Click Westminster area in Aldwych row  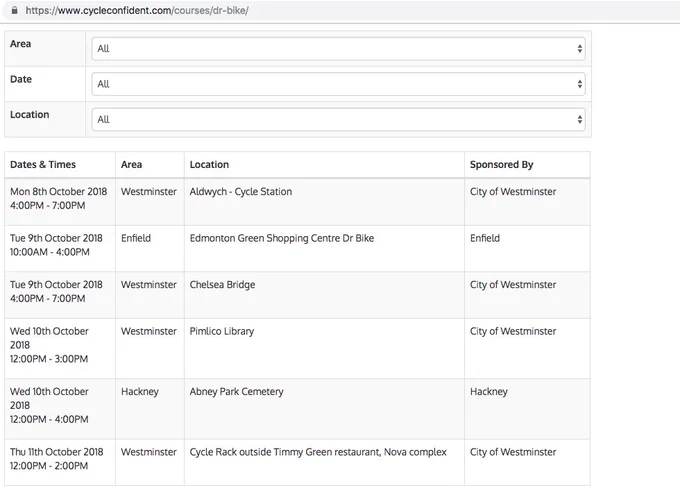click(149, 192)
